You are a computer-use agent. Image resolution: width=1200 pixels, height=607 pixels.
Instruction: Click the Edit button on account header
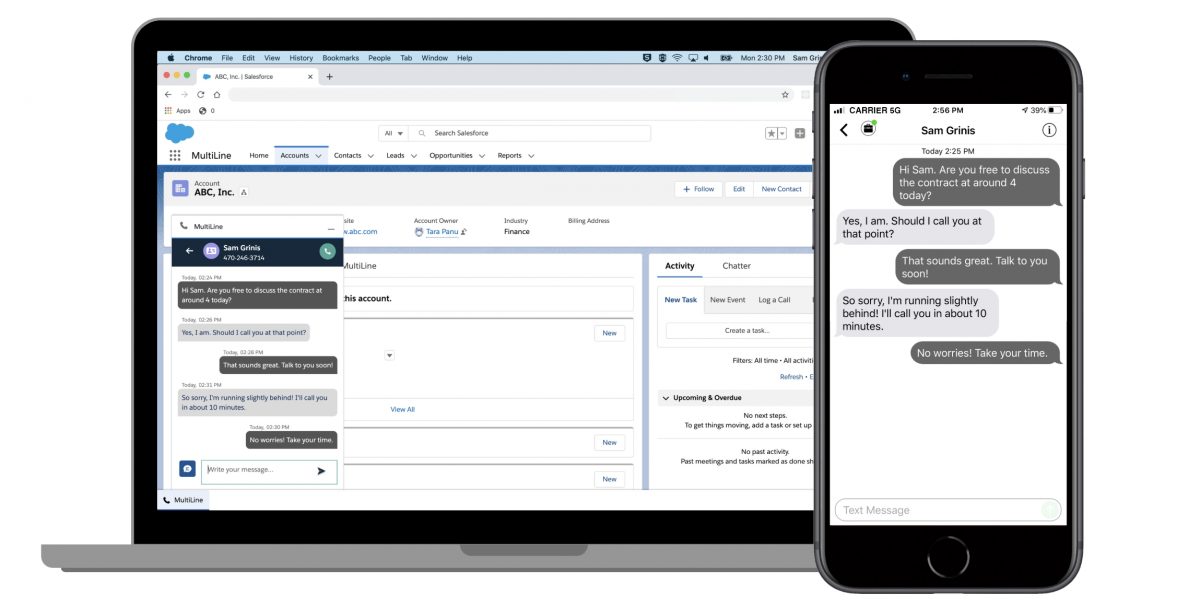(739, 189)
